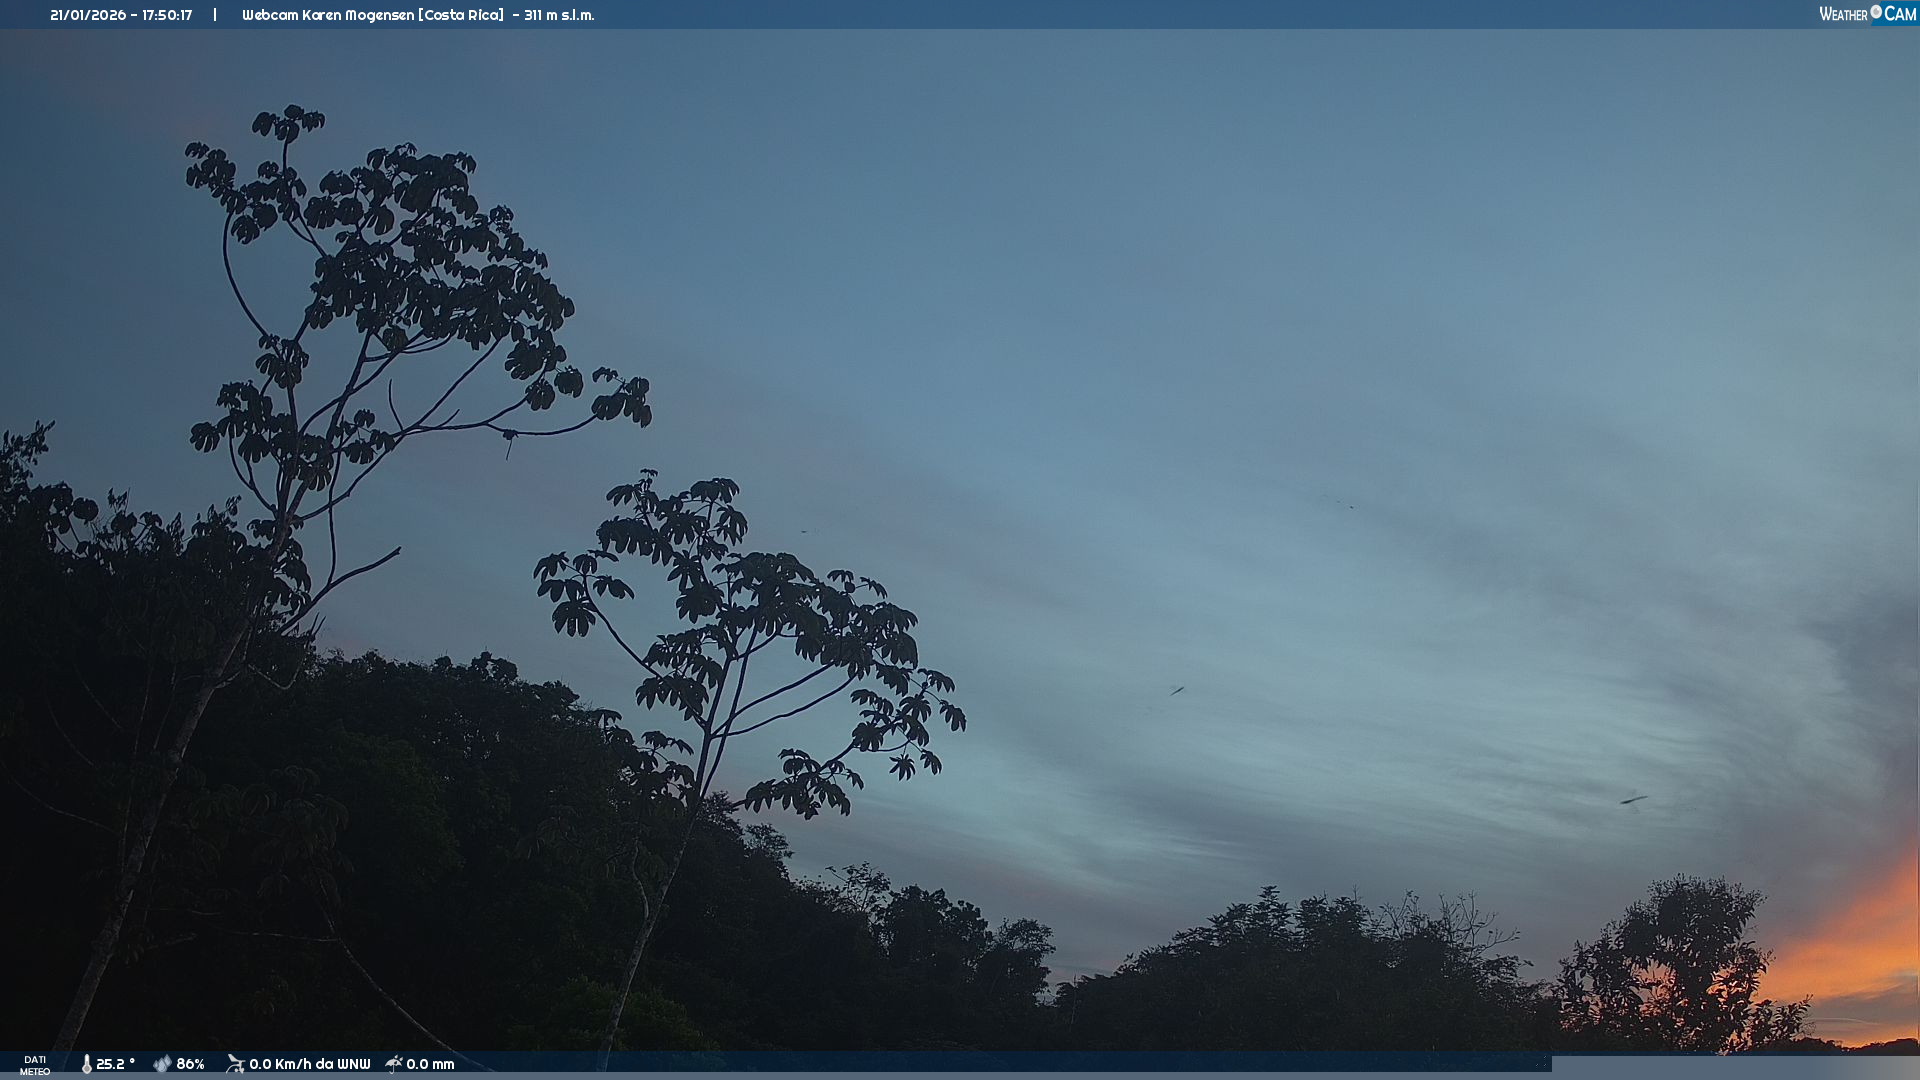Click the rain umbrella icon

(394, 1064)
